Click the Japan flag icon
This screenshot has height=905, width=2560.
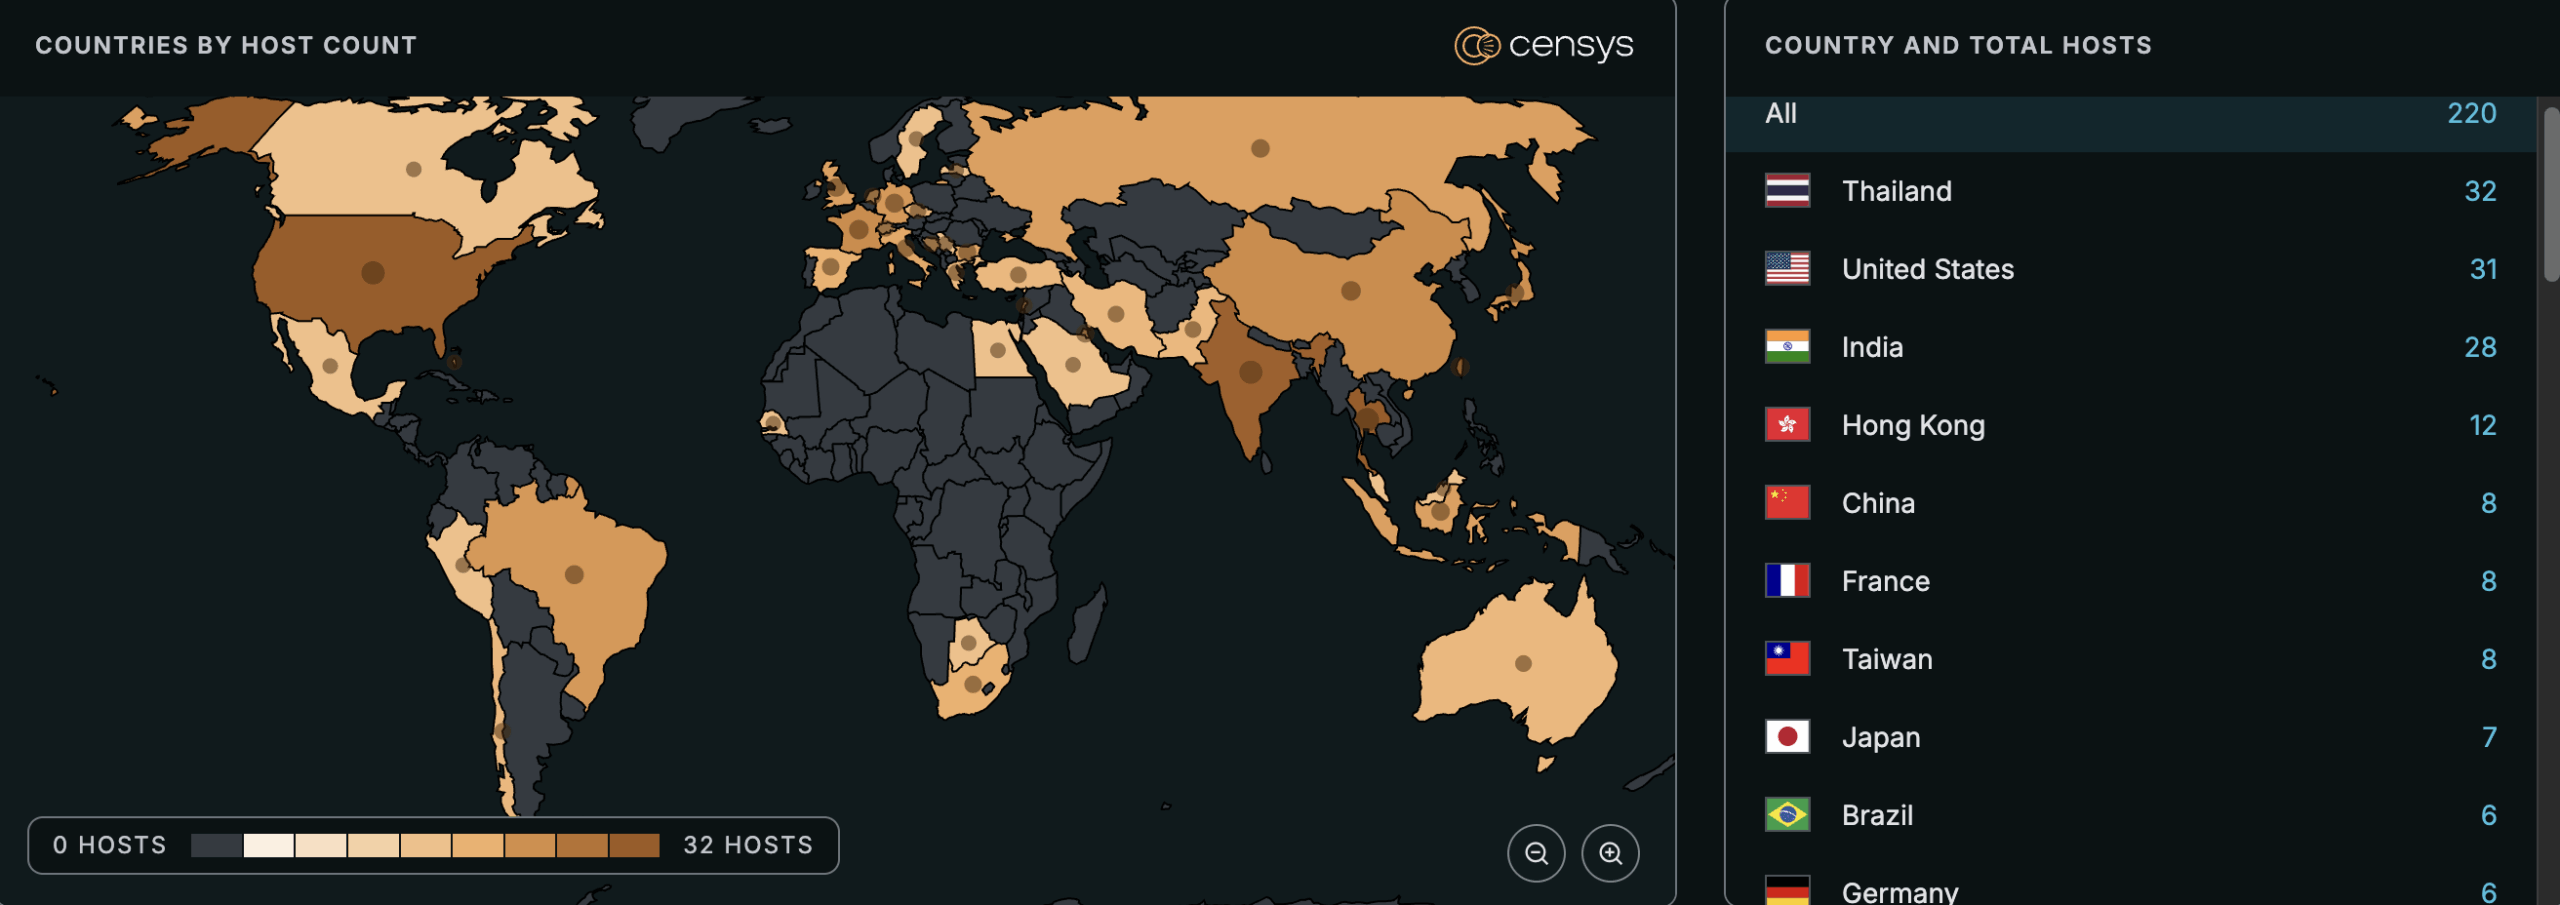pyautogui.click(x=1786, y=736)
